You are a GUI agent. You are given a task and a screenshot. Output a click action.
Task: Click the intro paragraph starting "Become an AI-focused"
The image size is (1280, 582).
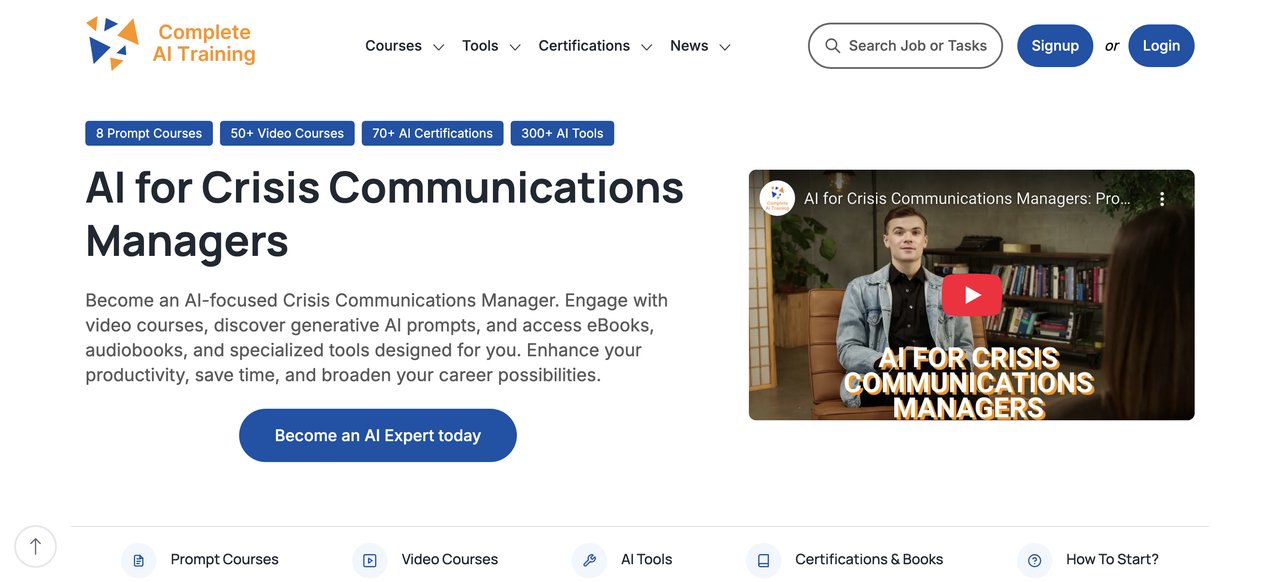coord(377,338)
